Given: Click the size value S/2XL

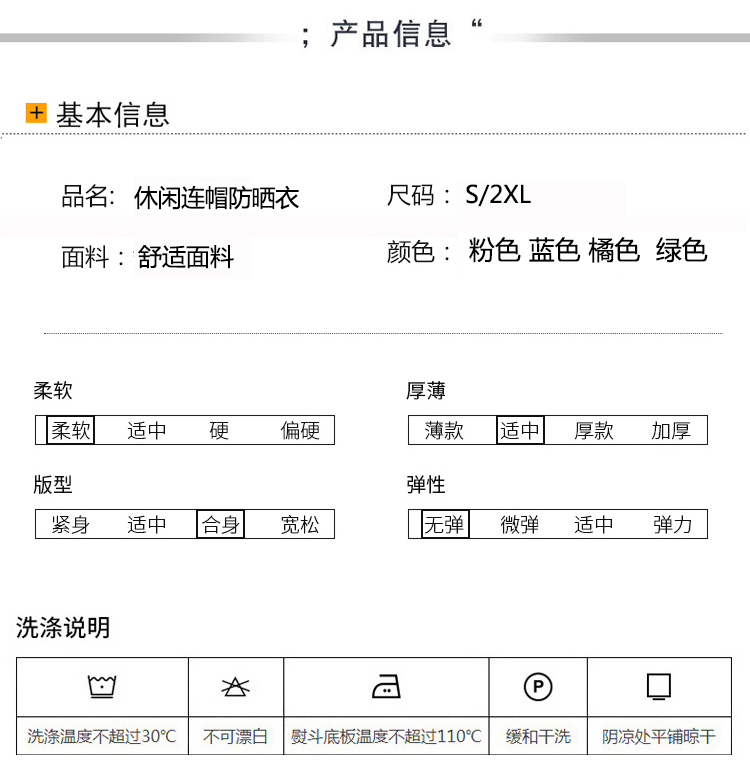Looking at the screenshot, I should [x=498, y=195].
